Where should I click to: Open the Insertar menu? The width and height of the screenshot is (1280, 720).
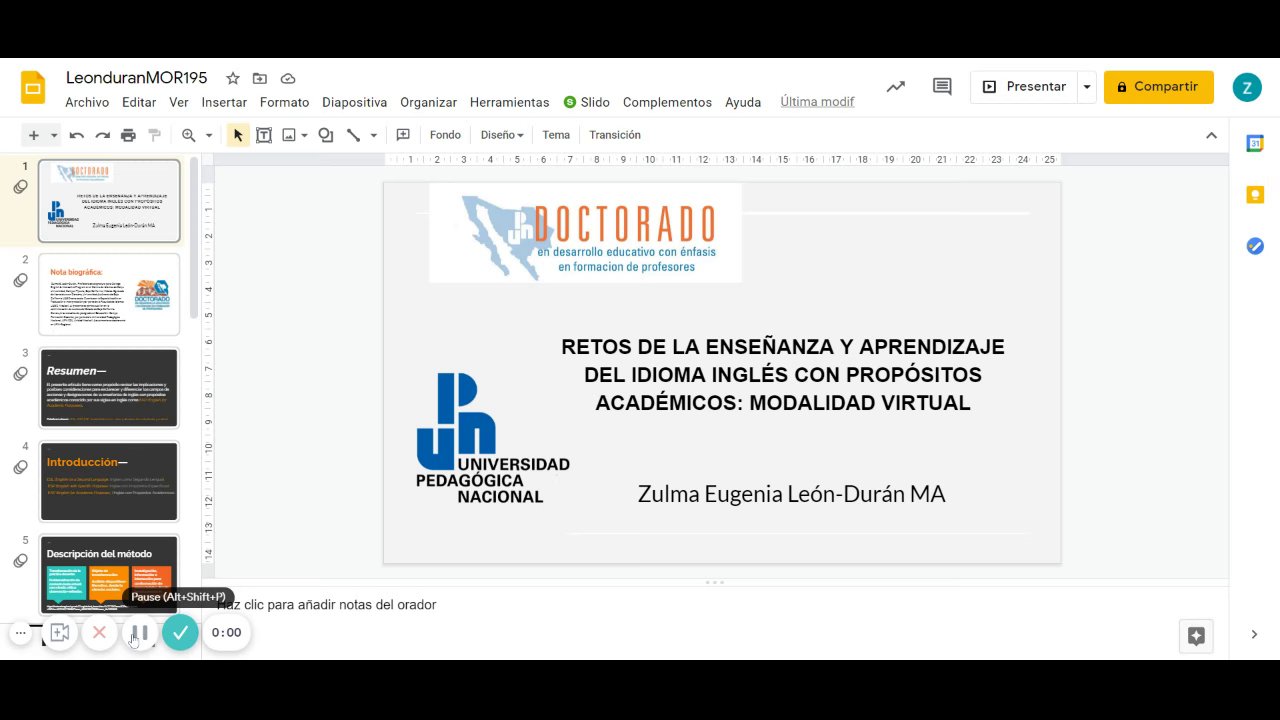[224, 102]
